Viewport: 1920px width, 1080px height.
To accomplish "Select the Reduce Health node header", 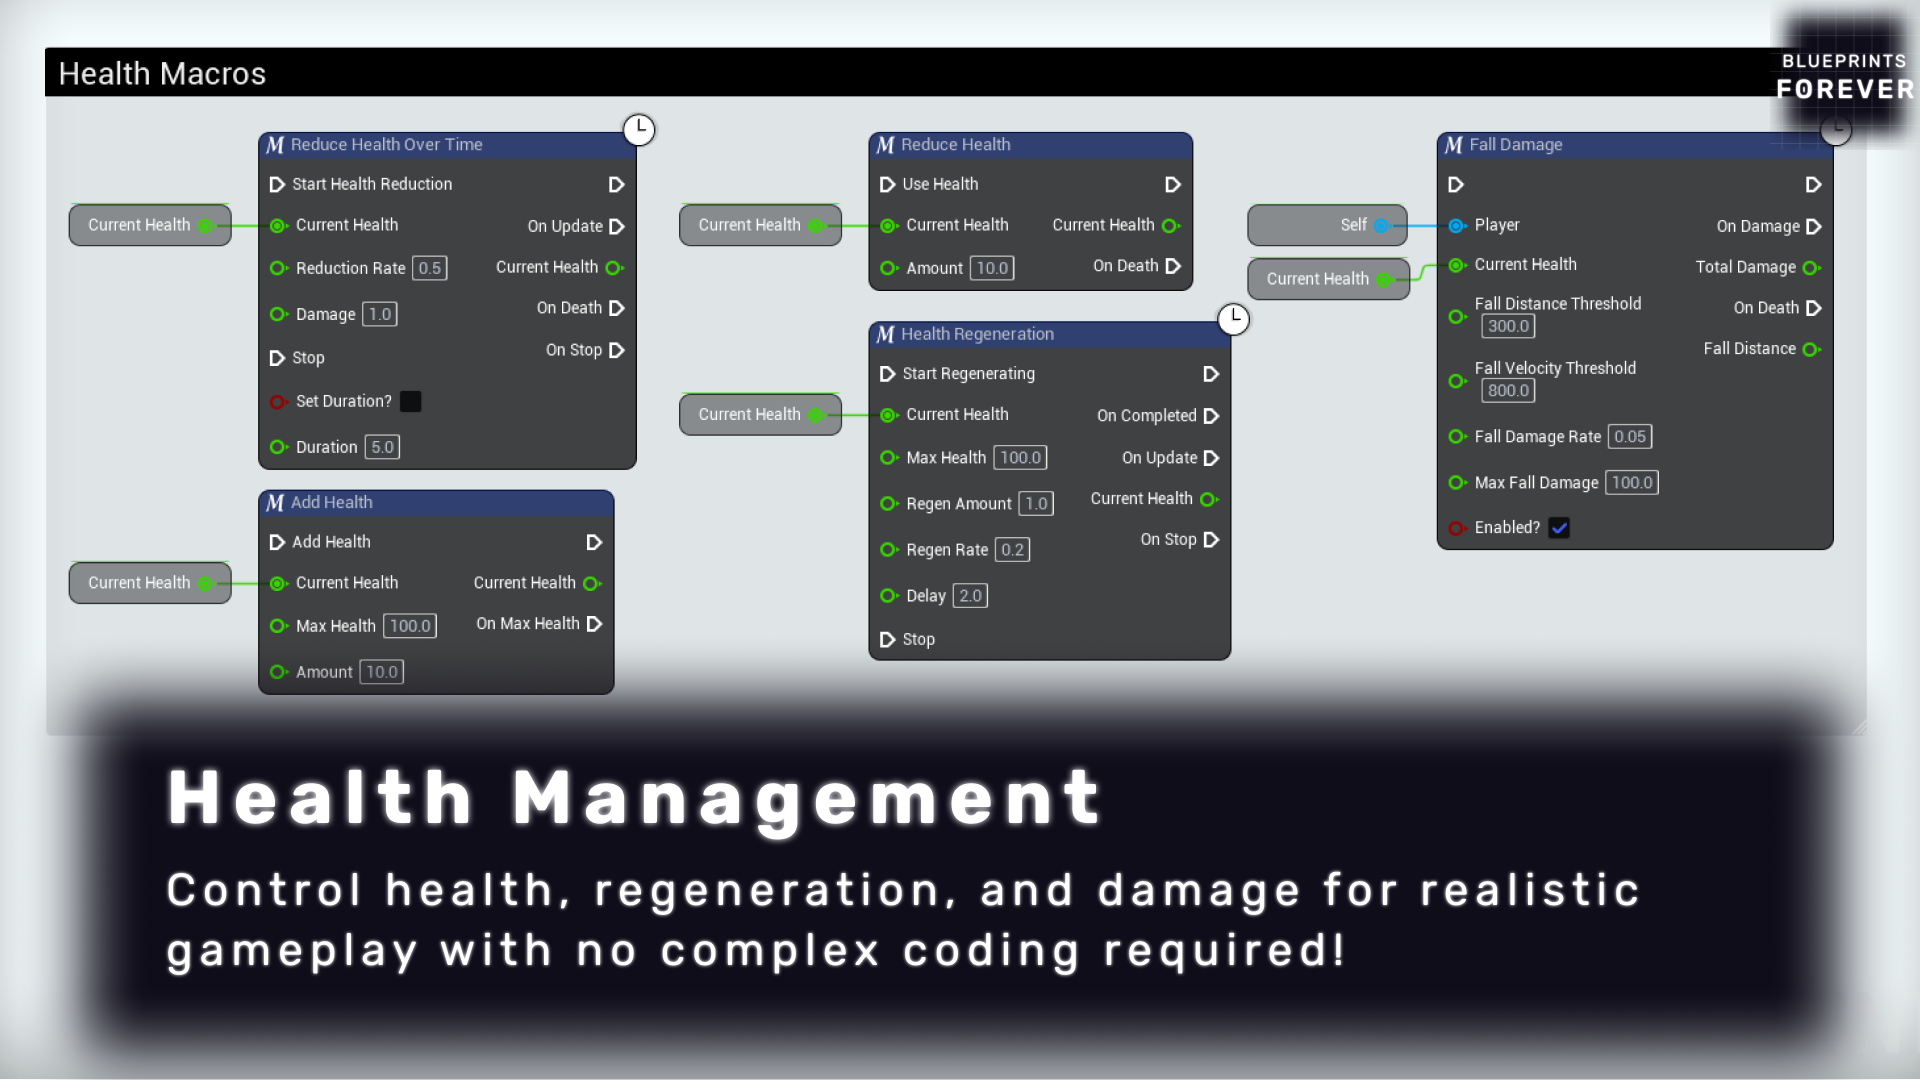I will (1030, 145).
